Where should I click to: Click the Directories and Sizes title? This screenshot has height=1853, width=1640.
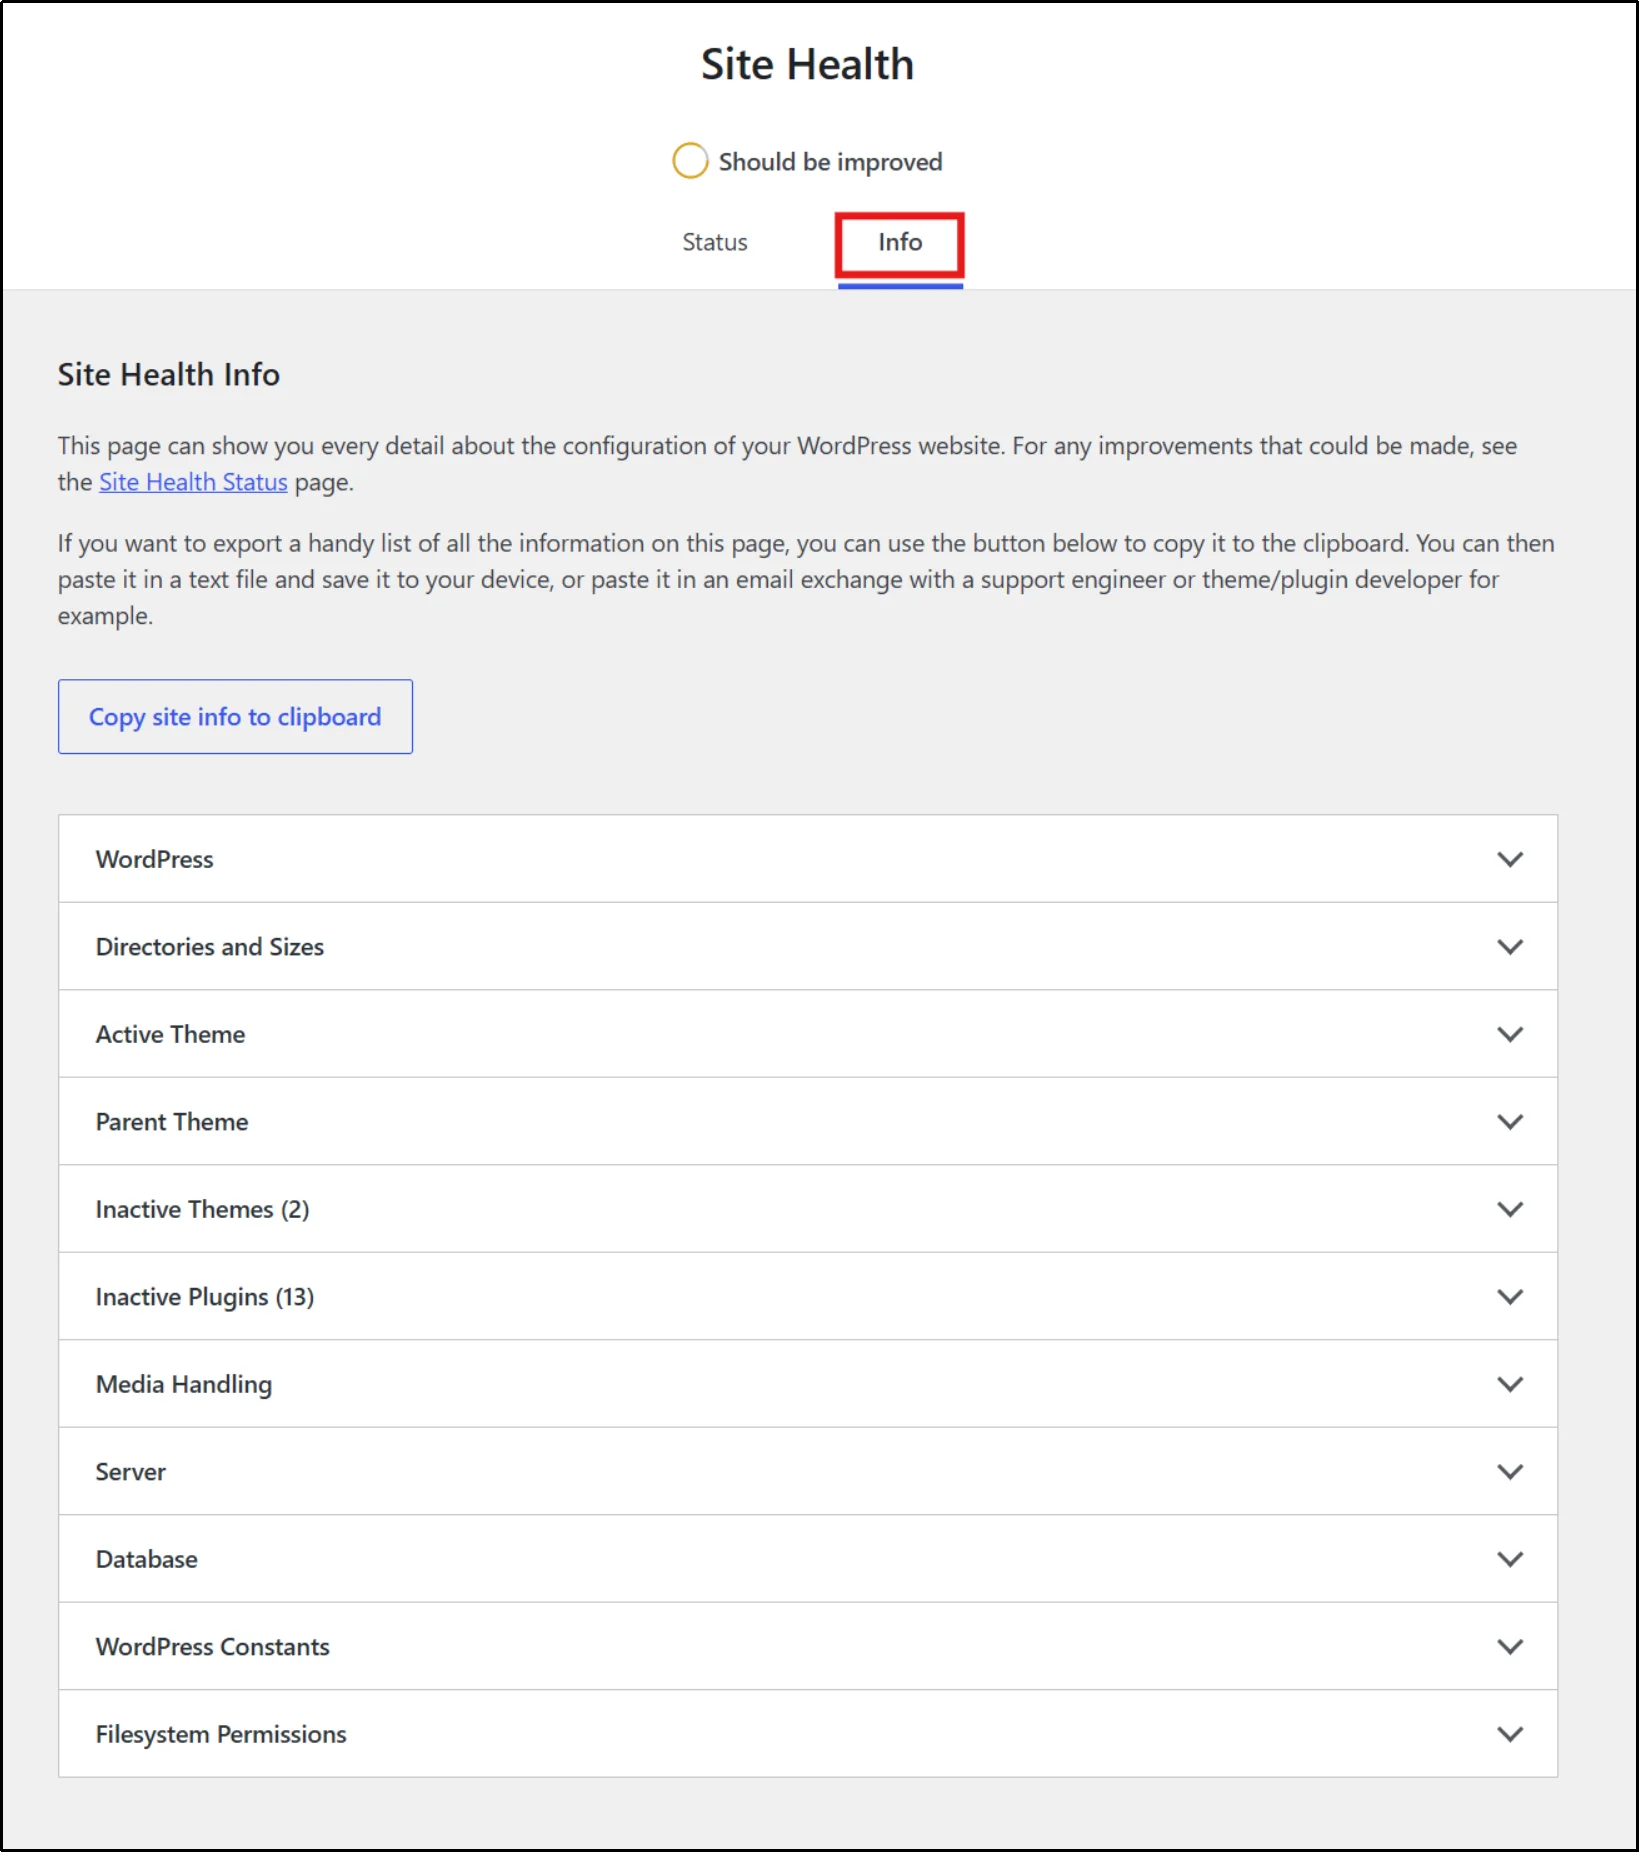point(210,947)
